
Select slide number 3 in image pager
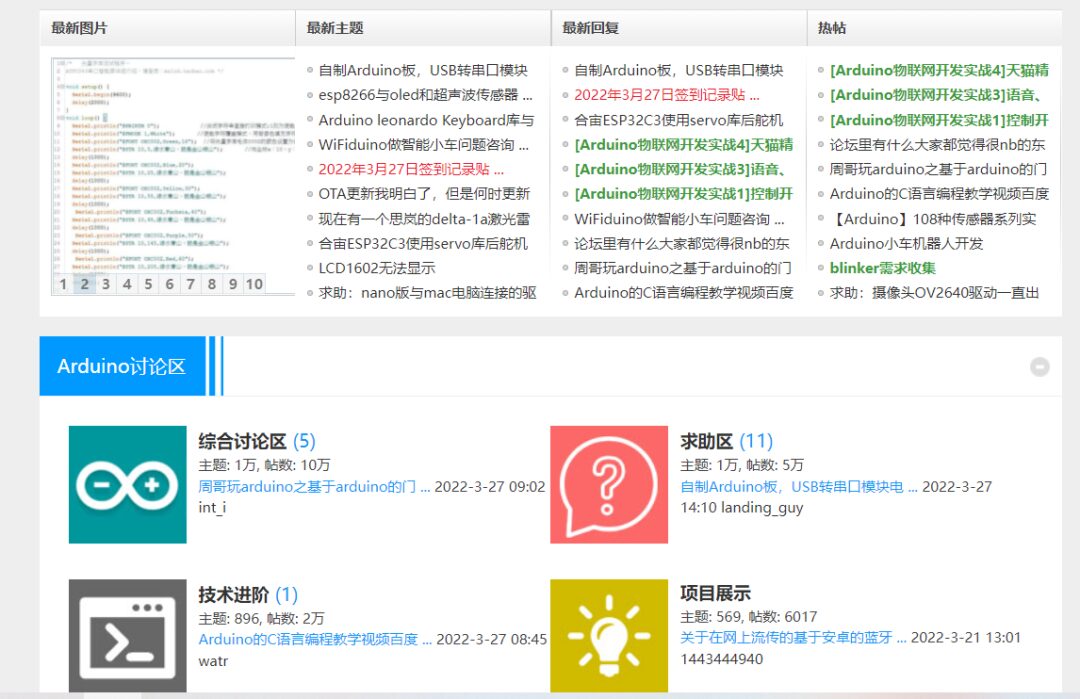coord(105,284)
